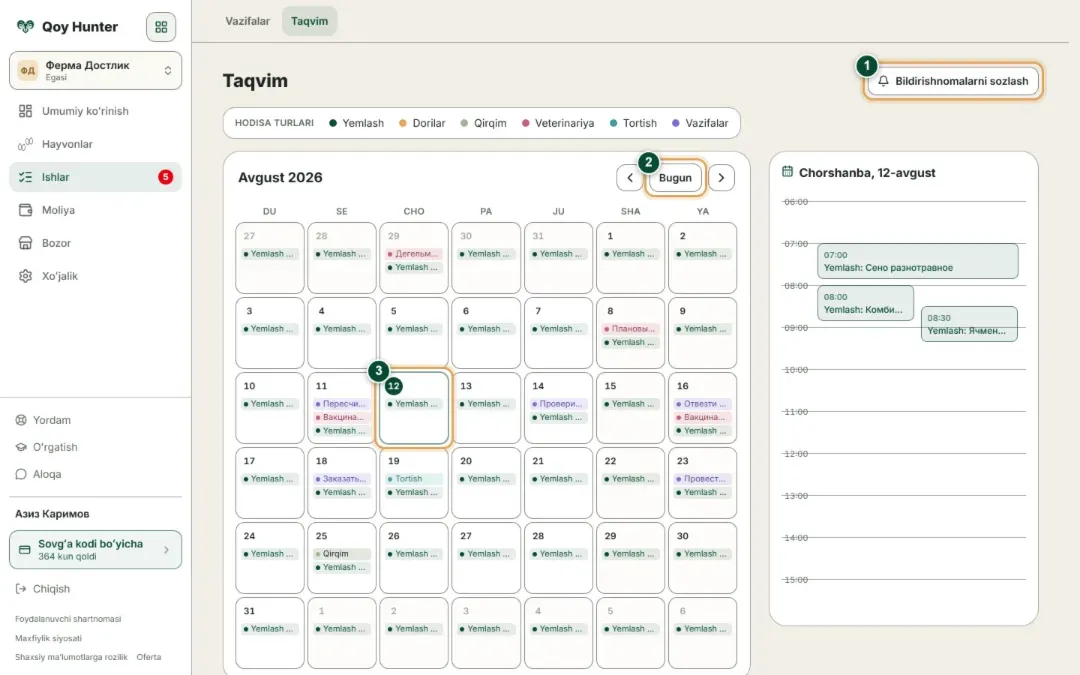1080x675 pixels.
Task: Open Hayvonlar animals section
Action: click(95, 144)
